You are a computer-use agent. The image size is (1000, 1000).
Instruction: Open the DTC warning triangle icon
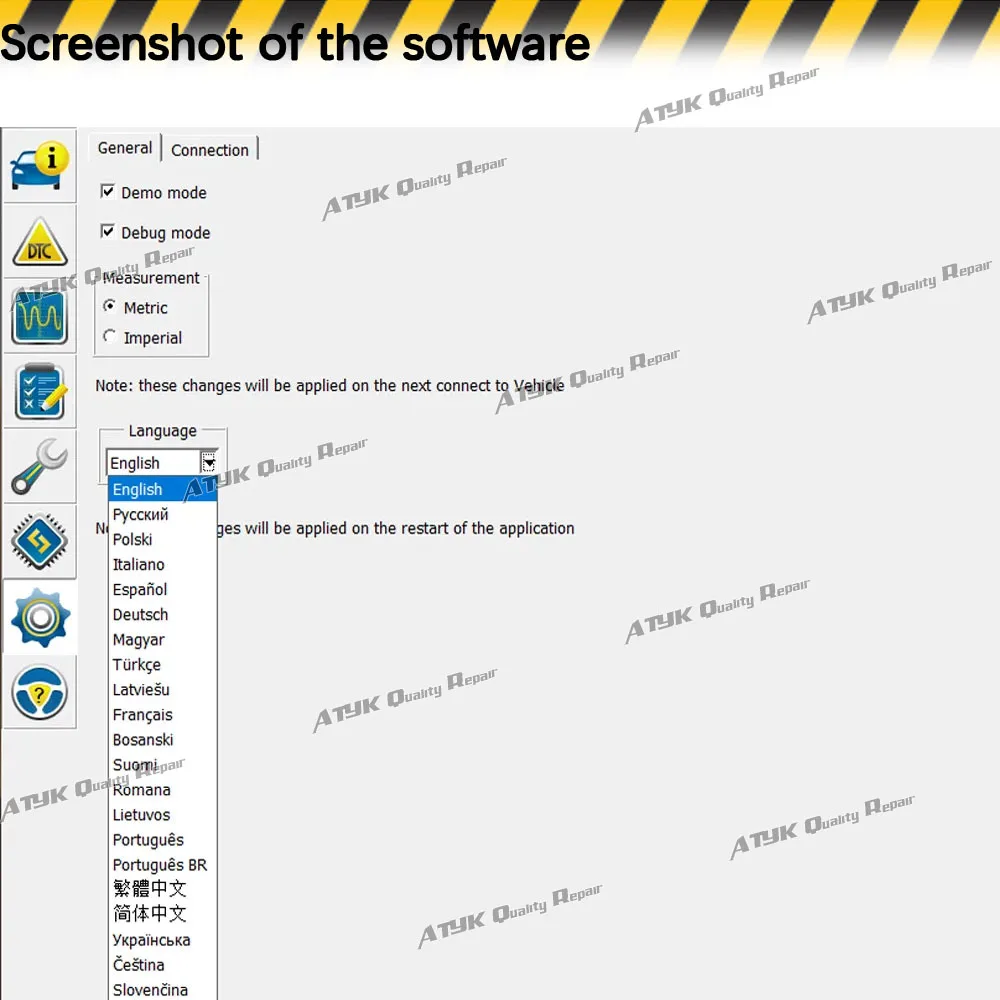click(40, 242)
